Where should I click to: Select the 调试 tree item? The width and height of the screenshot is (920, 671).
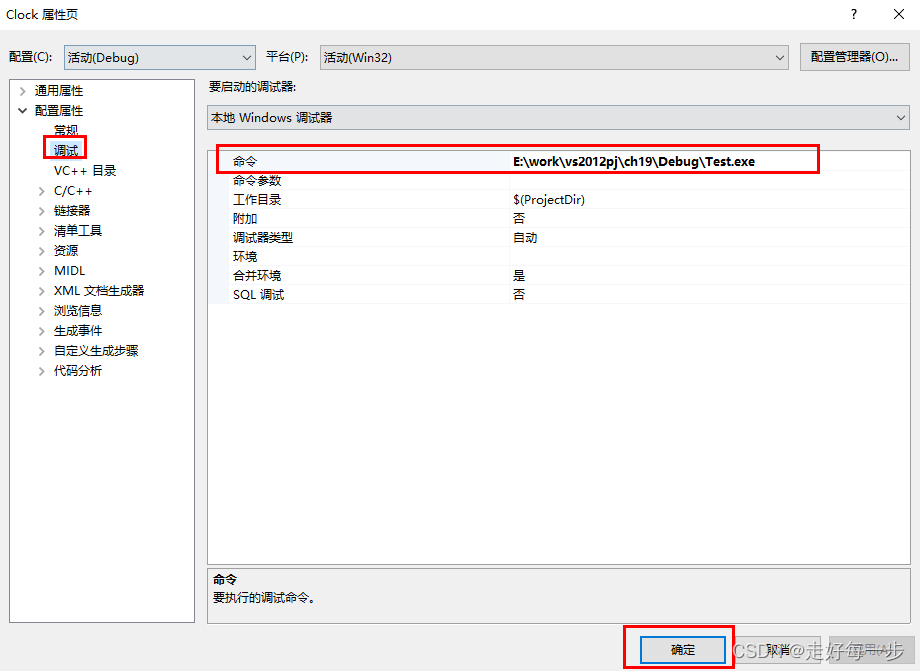[x=65, y=149]
